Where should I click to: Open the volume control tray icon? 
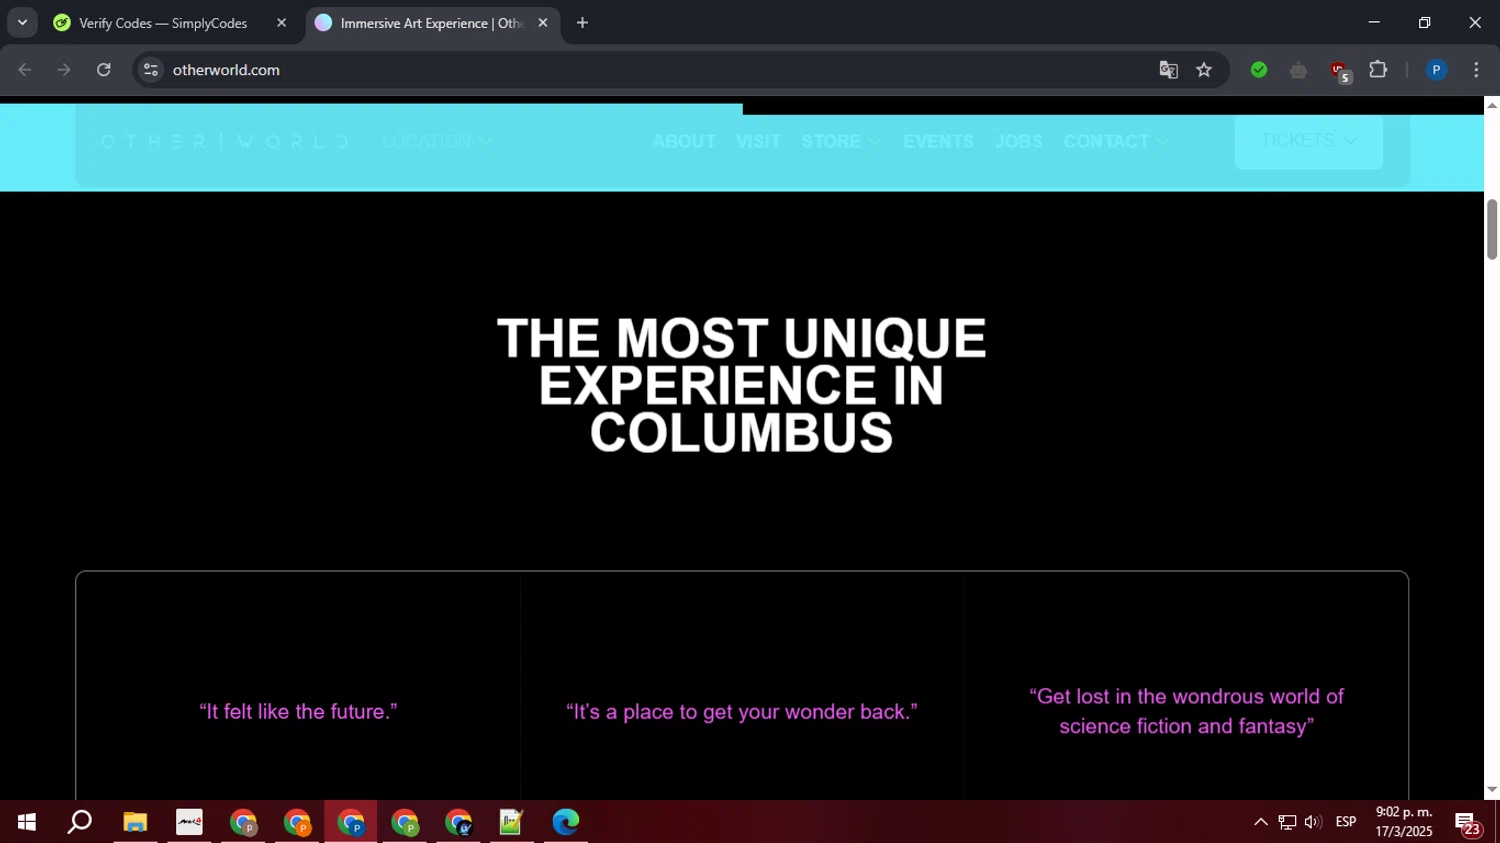(1313, 822)
